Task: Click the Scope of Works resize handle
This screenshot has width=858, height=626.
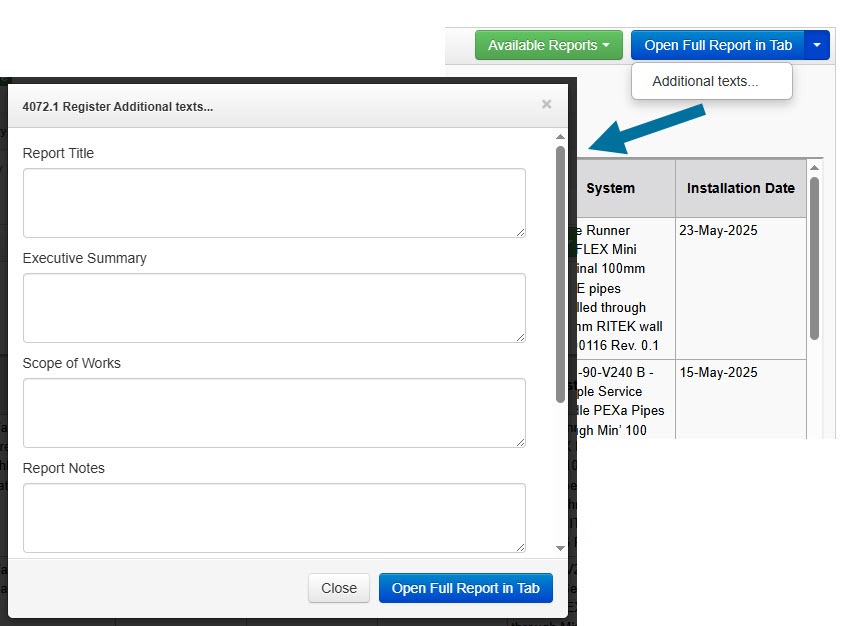Action: click(520, 442)
